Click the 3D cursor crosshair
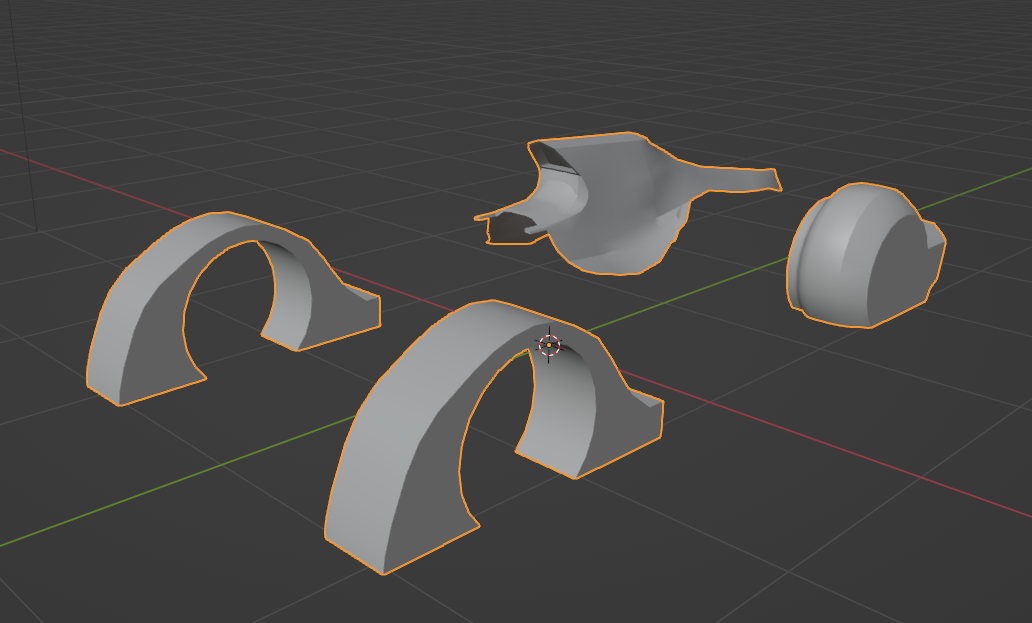Image resolution: width=1032 pixels, height=623 pixels. click(549, 345)
